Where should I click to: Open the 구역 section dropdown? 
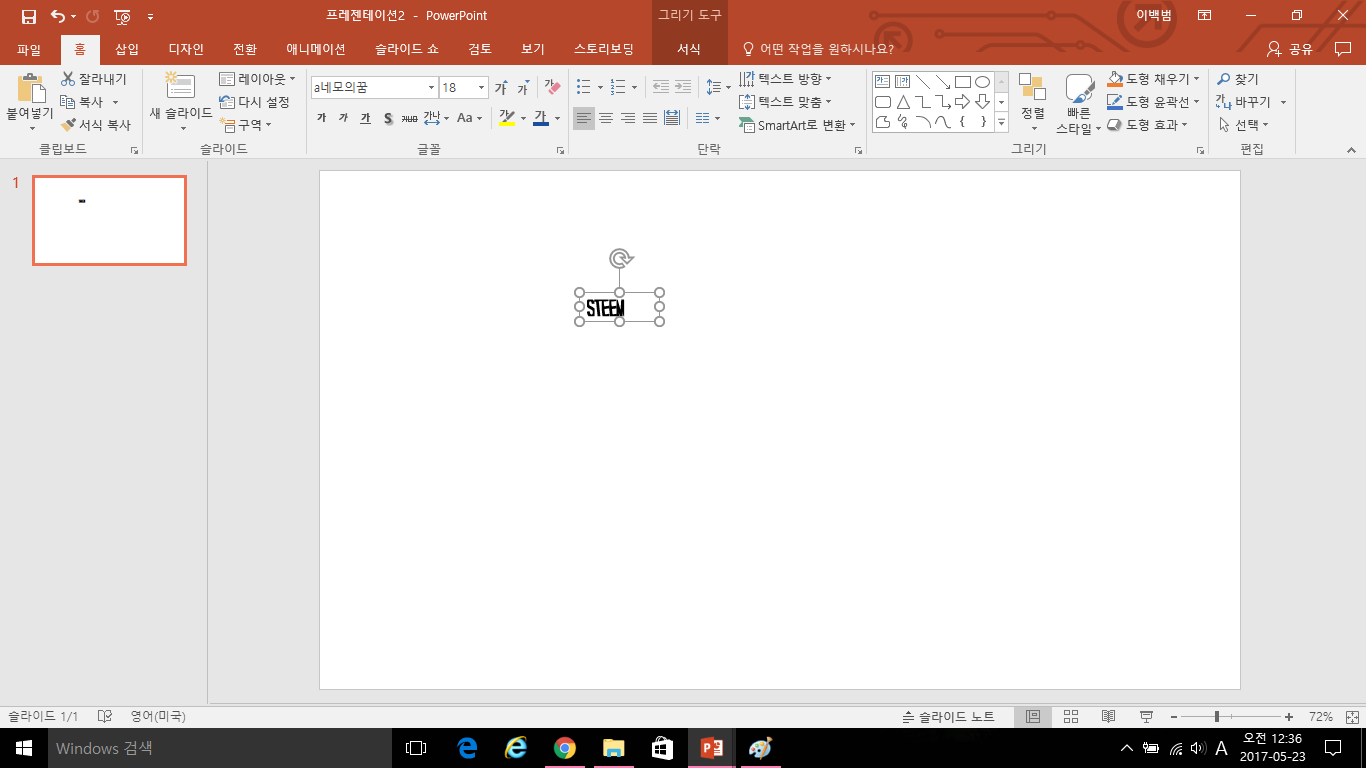[x=246, y=125]
